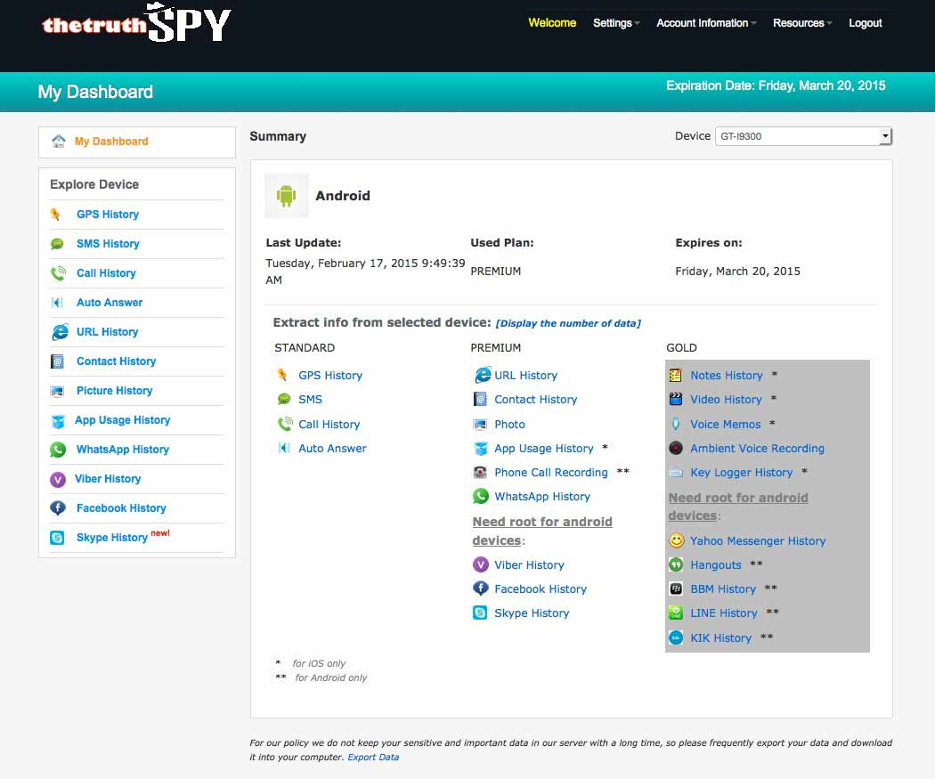Viewport: 936px width, 780px height.
Task: Select URL History in sidebar list
Action: click(107, 332)
